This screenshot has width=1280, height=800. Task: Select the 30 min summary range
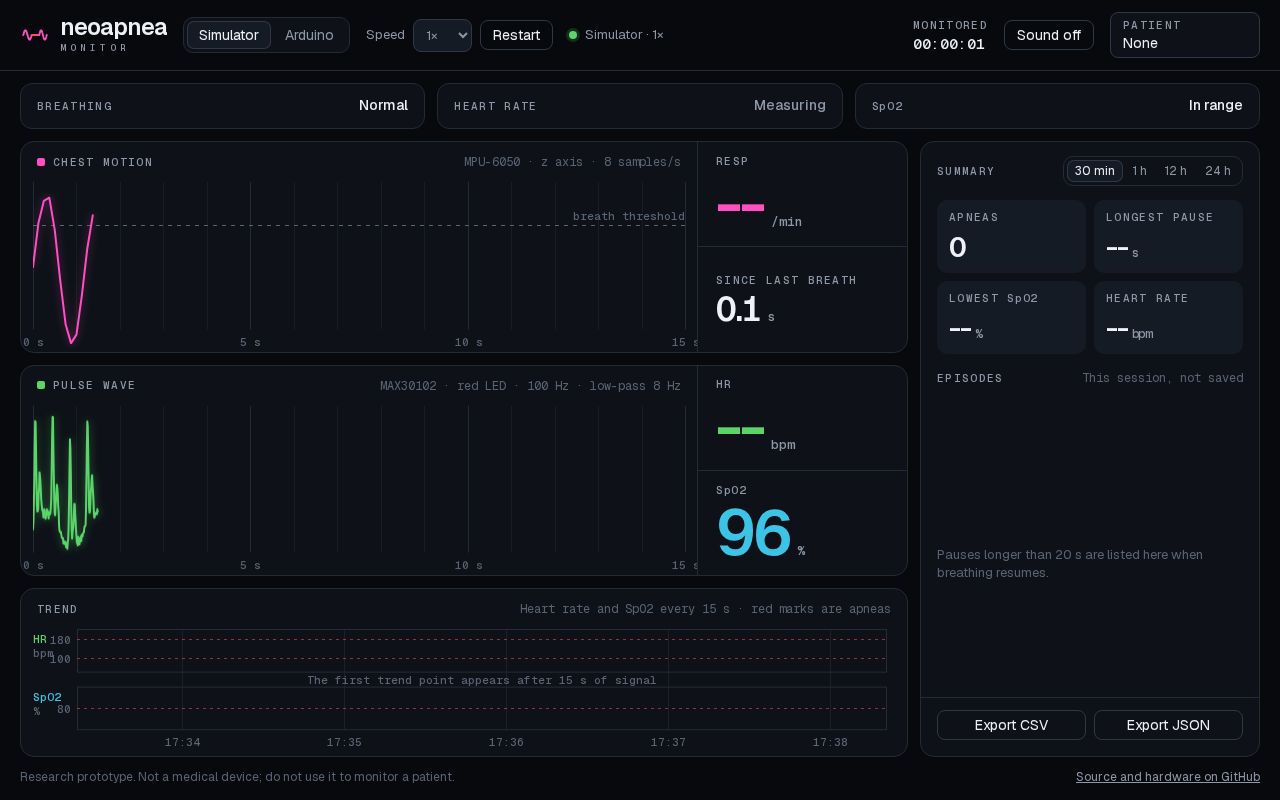pos(1095,171)
